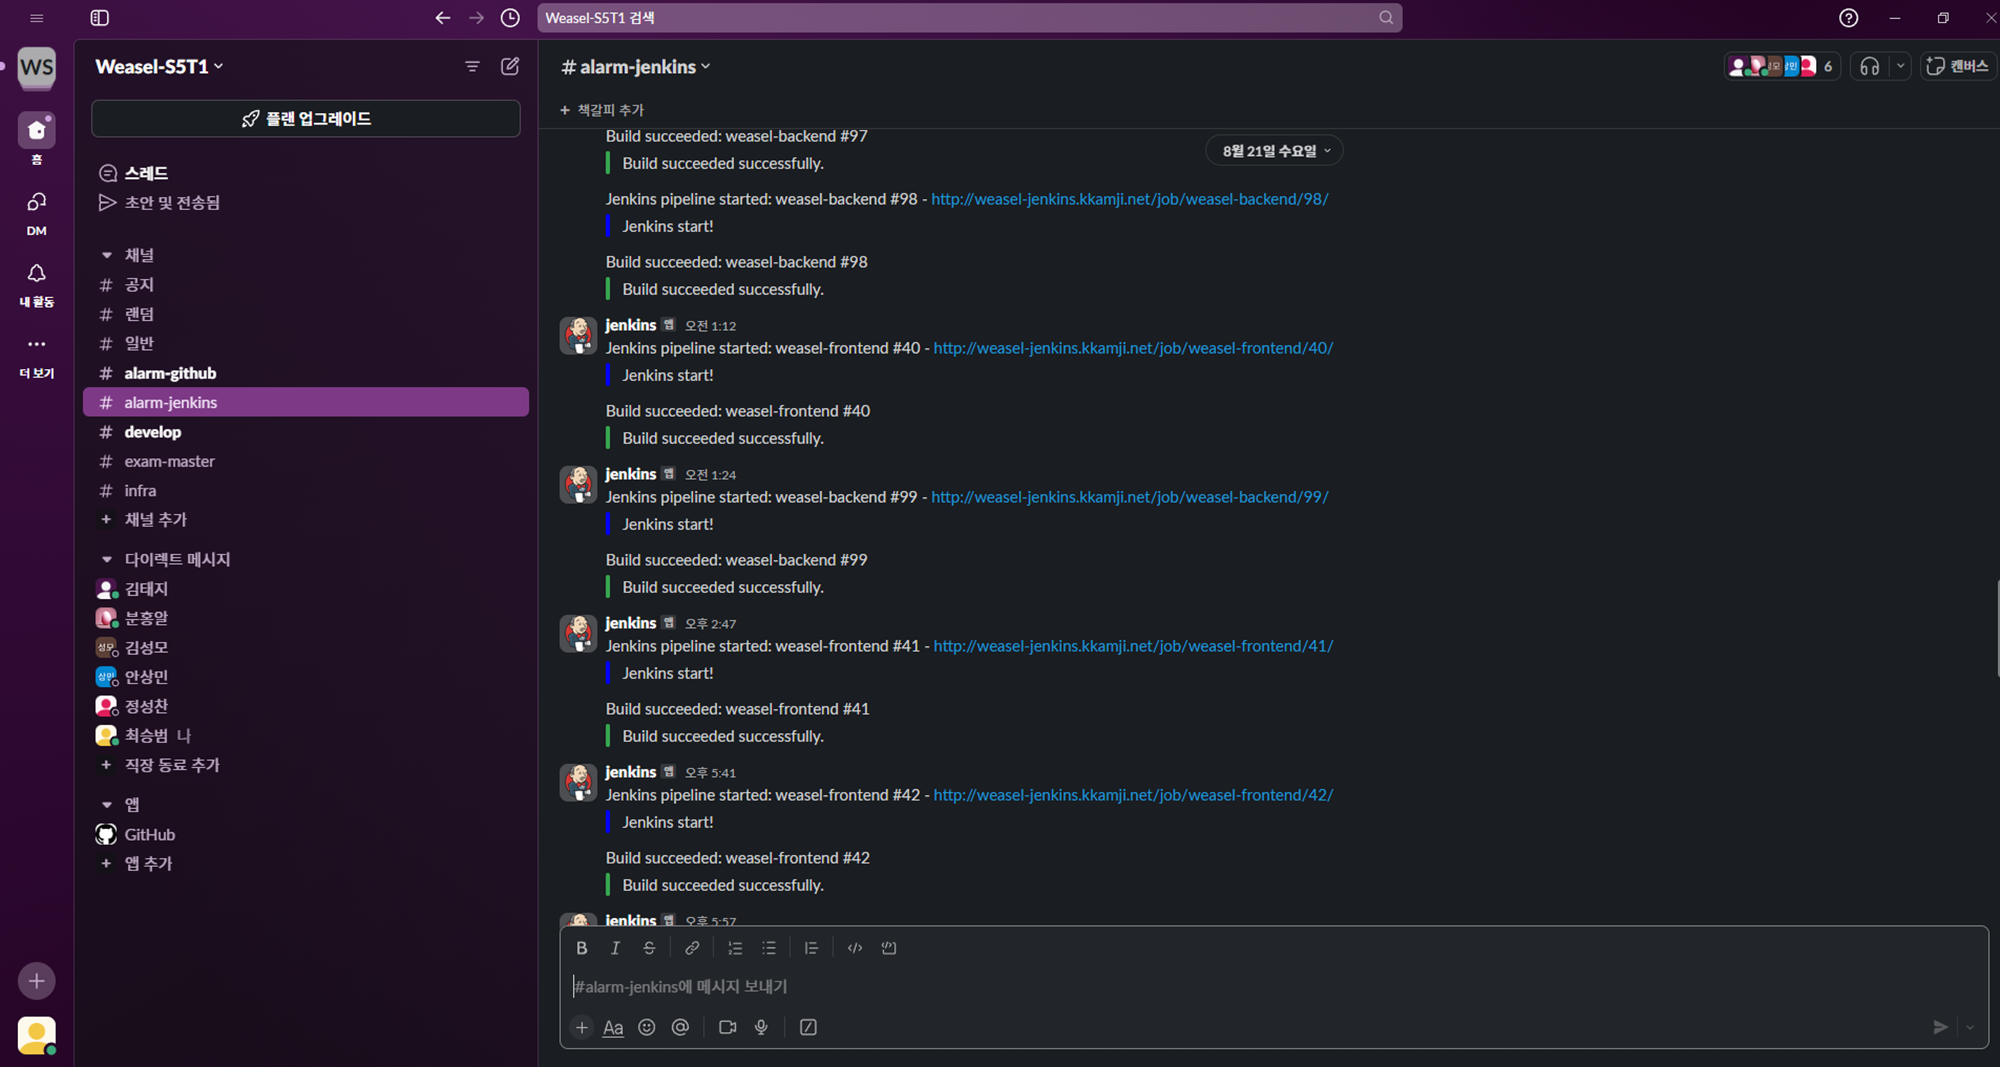The height and width of the screenshot is (1067, 2000).
Task: Open the emoji picker
Action: (x=647, y=1027)
